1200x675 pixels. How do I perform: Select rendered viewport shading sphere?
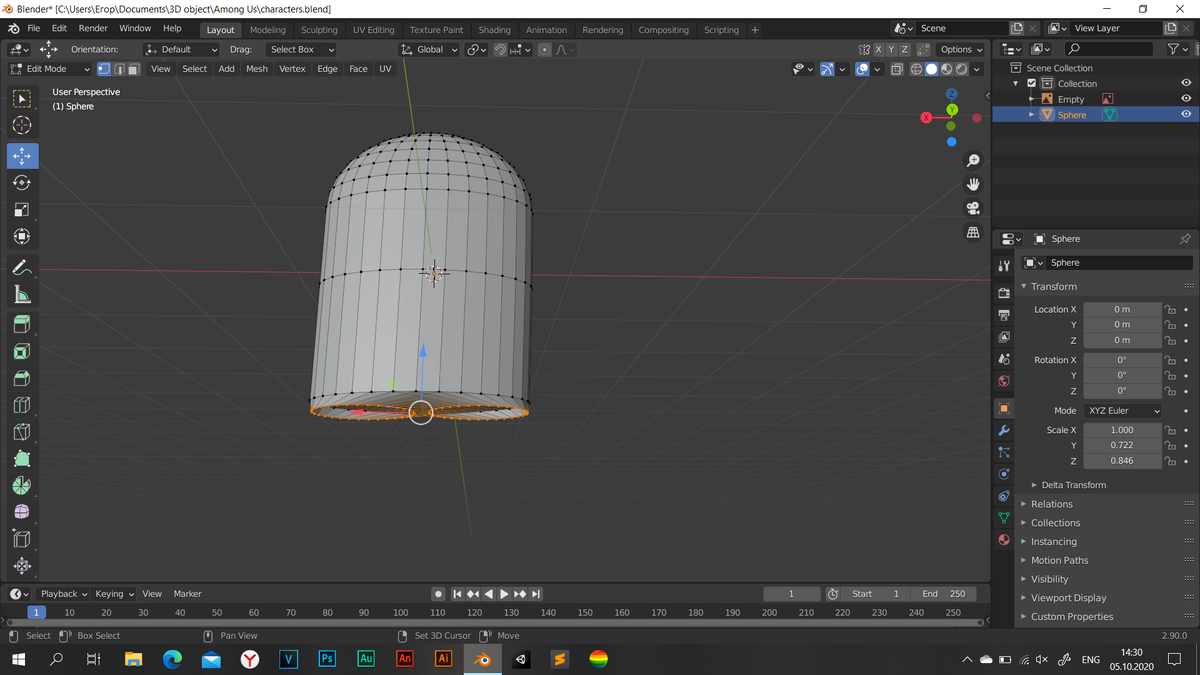[x=962, y=69]
